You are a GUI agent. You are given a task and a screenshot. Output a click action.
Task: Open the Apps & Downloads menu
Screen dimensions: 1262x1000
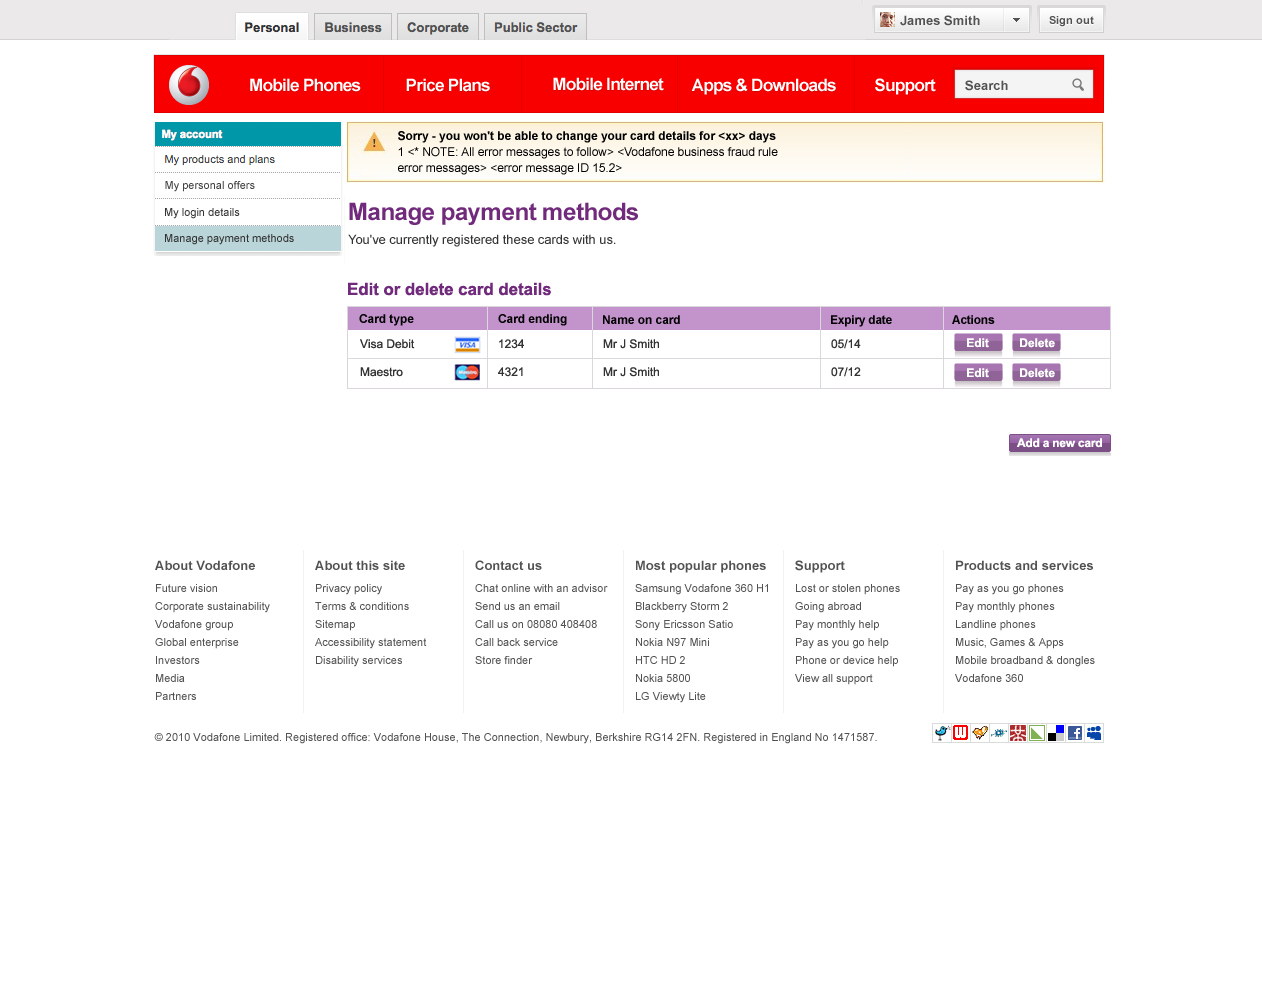pos(763,85)
